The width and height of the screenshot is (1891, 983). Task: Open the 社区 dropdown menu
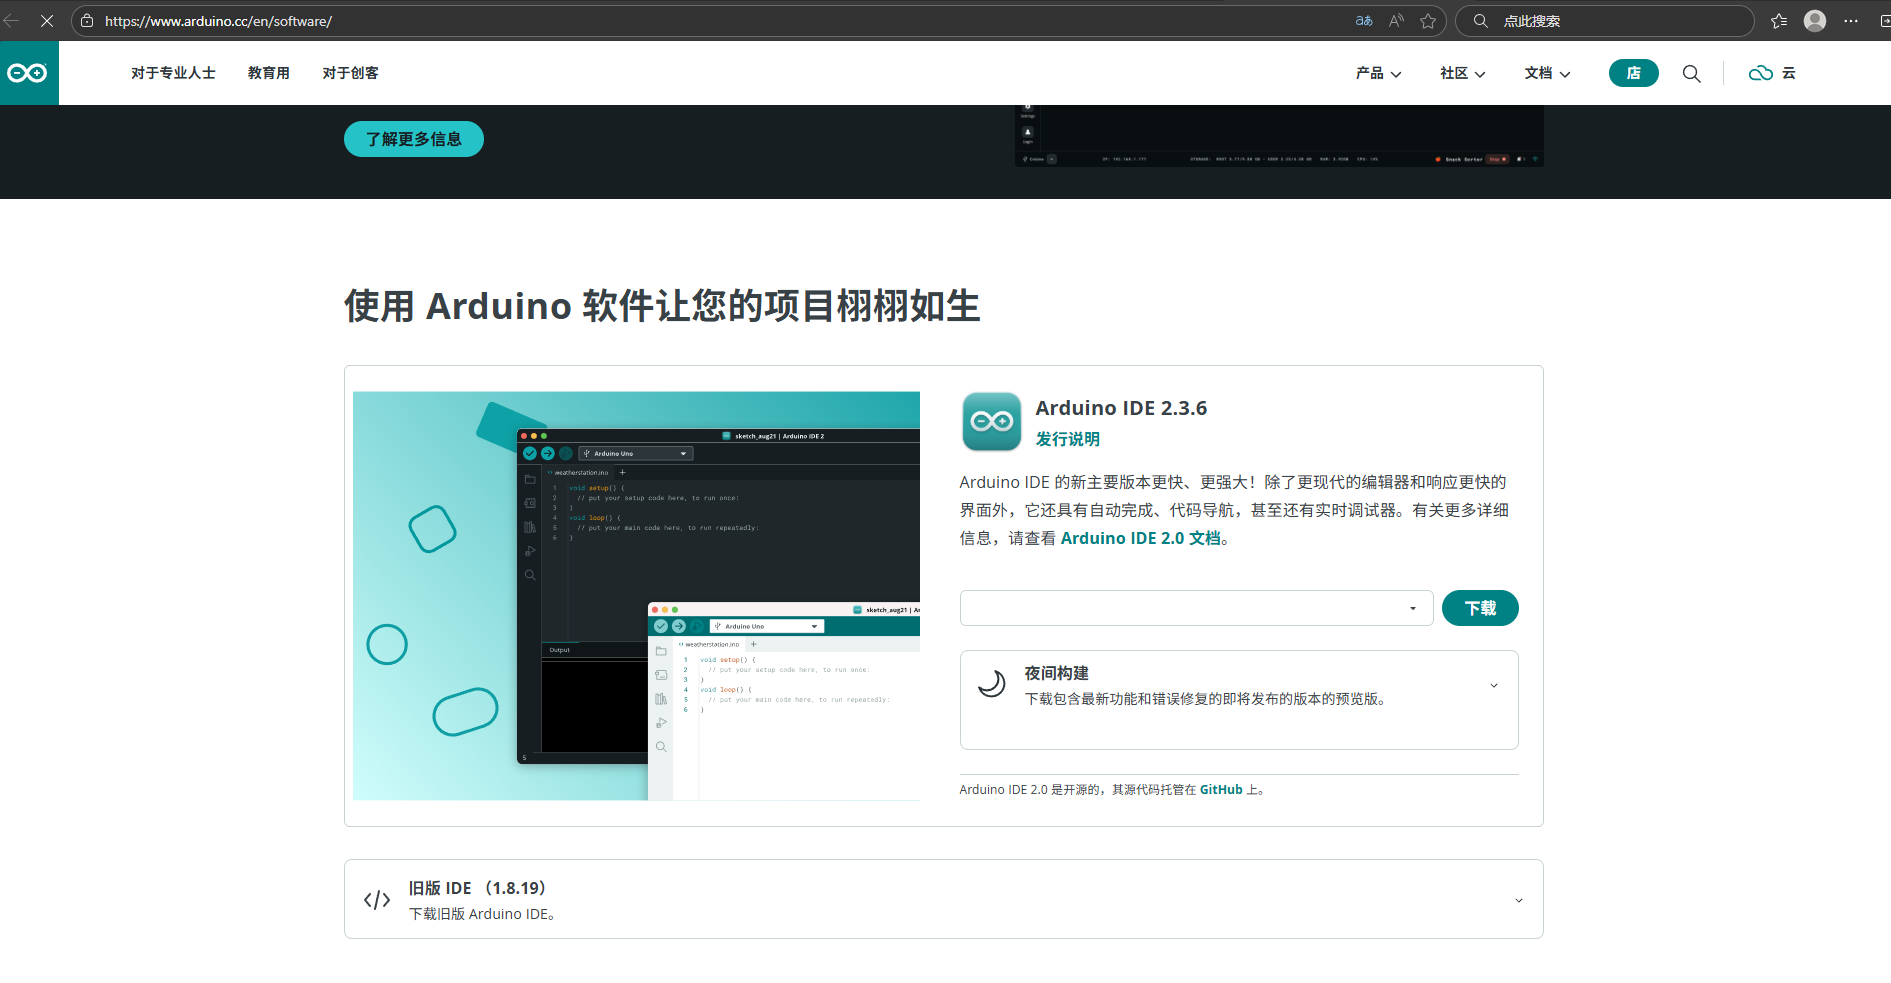(1462, 73)
